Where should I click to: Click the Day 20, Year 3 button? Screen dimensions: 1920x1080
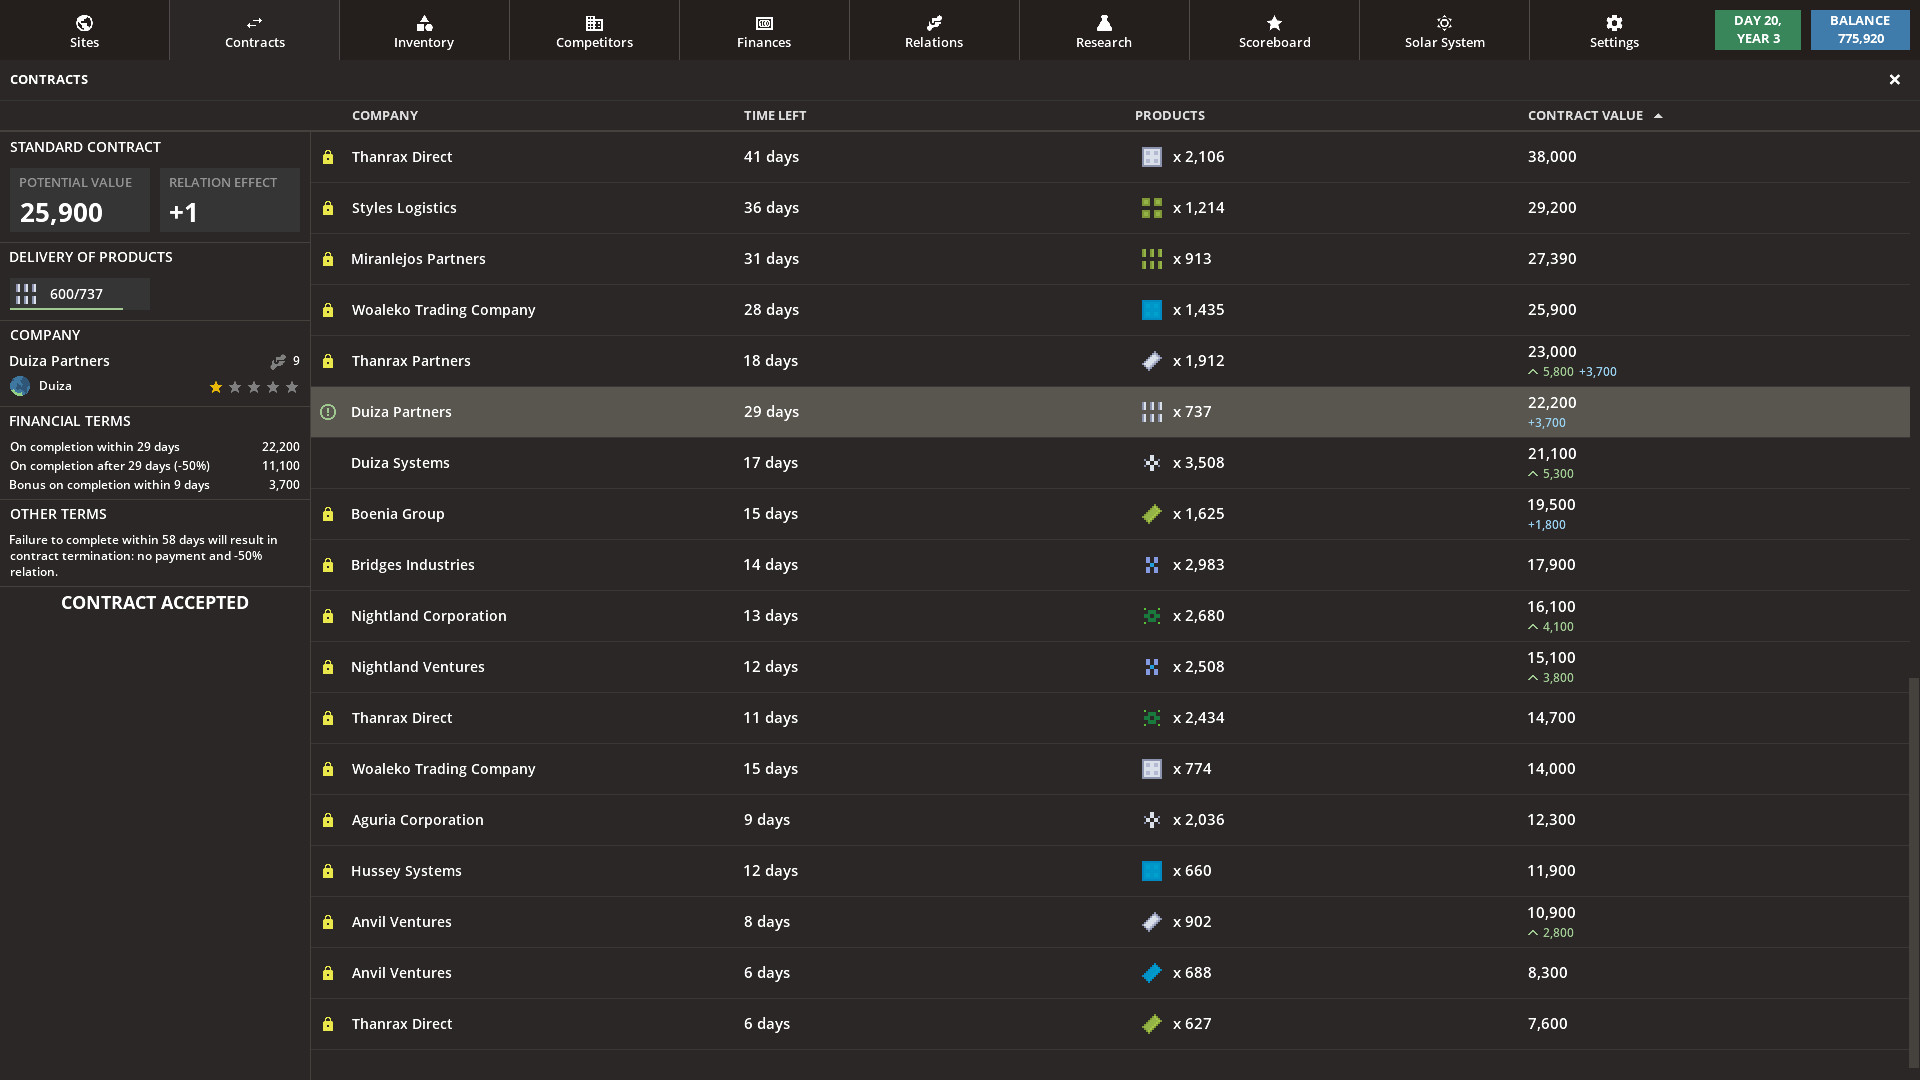coord(1757,29)
